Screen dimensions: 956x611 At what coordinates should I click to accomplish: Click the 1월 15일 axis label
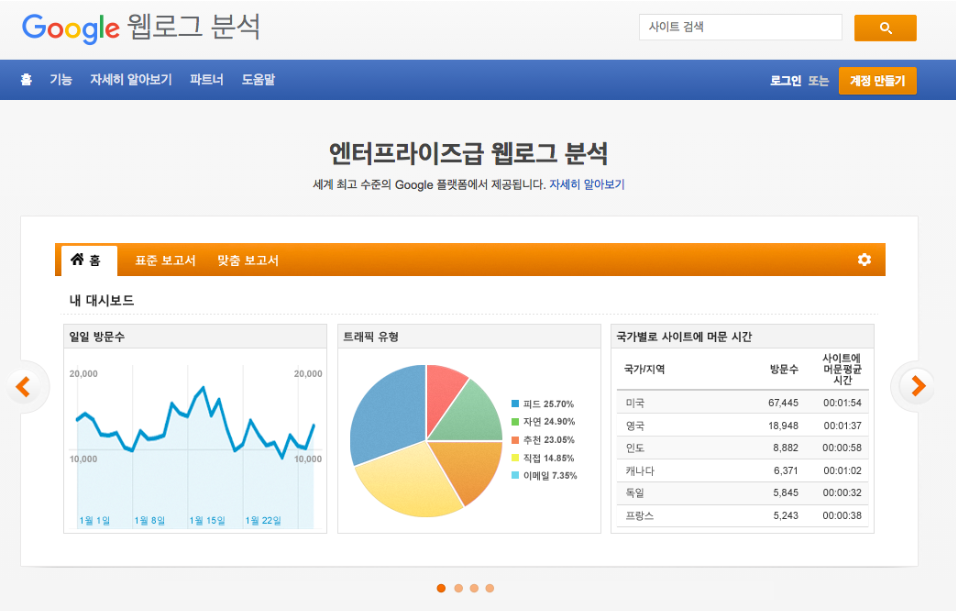207,520
